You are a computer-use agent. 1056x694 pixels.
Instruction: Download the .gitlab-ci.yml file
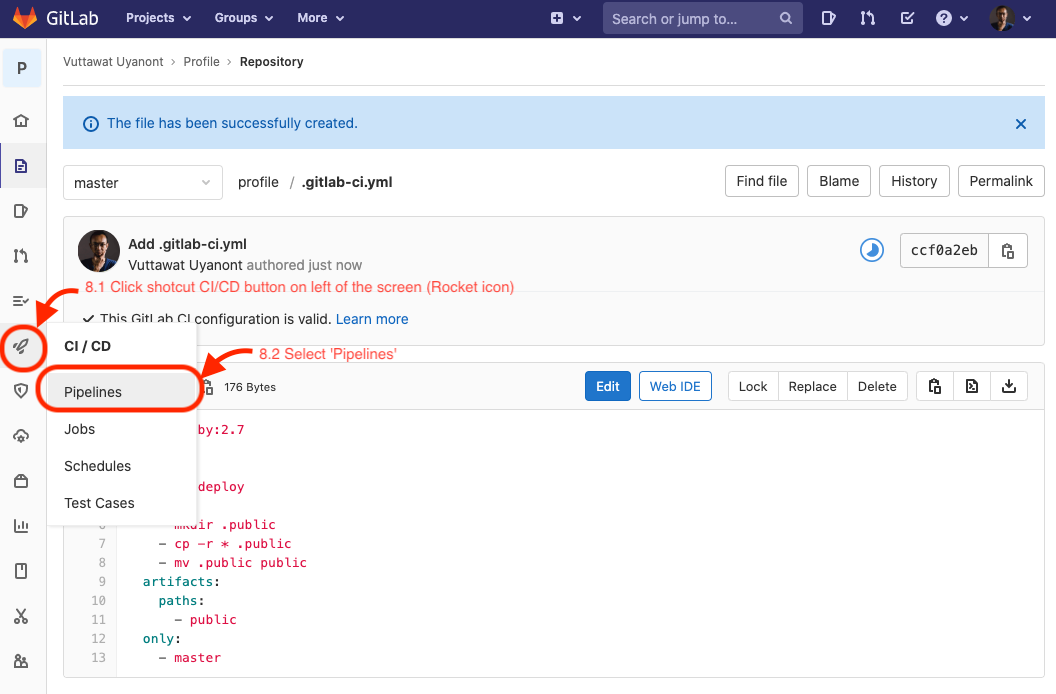point(1009,385)
